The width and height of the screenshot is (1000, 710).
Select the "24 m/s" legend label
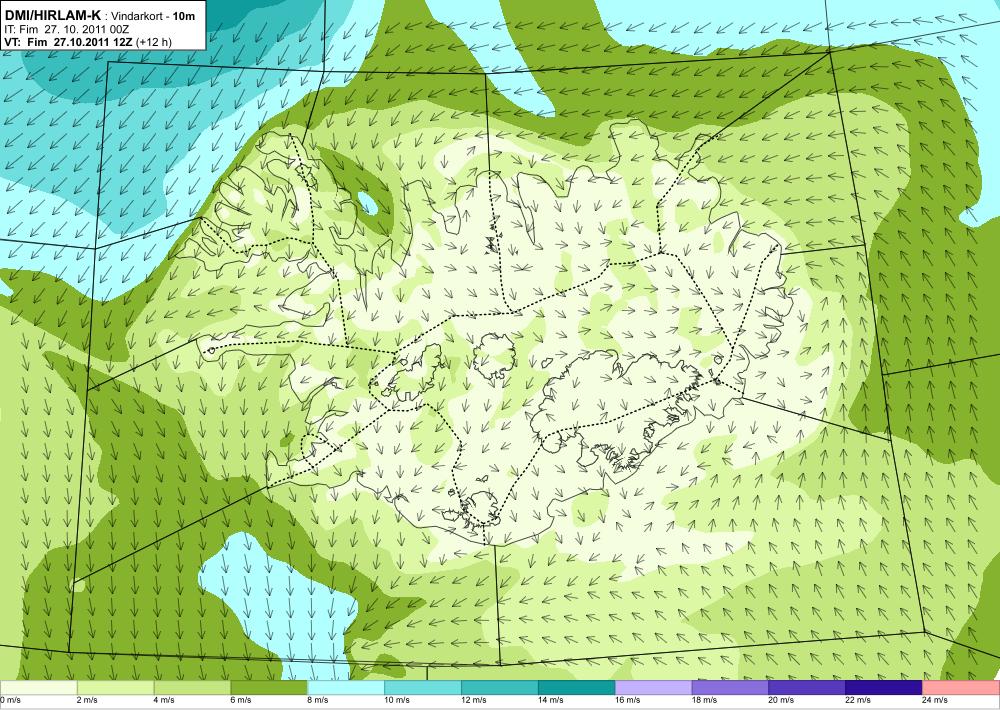click(x=936, y=700)
